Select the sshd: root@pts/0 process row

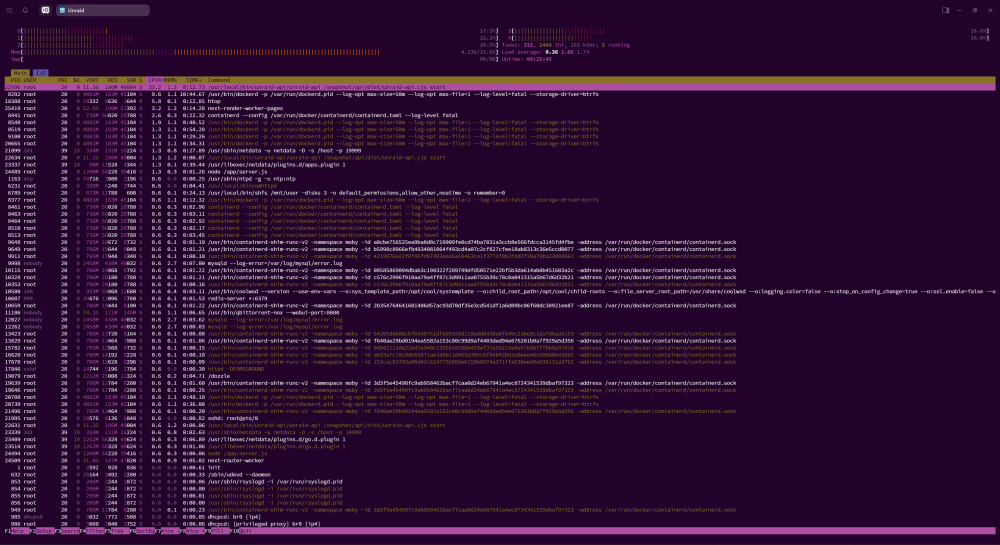(500, 418)
